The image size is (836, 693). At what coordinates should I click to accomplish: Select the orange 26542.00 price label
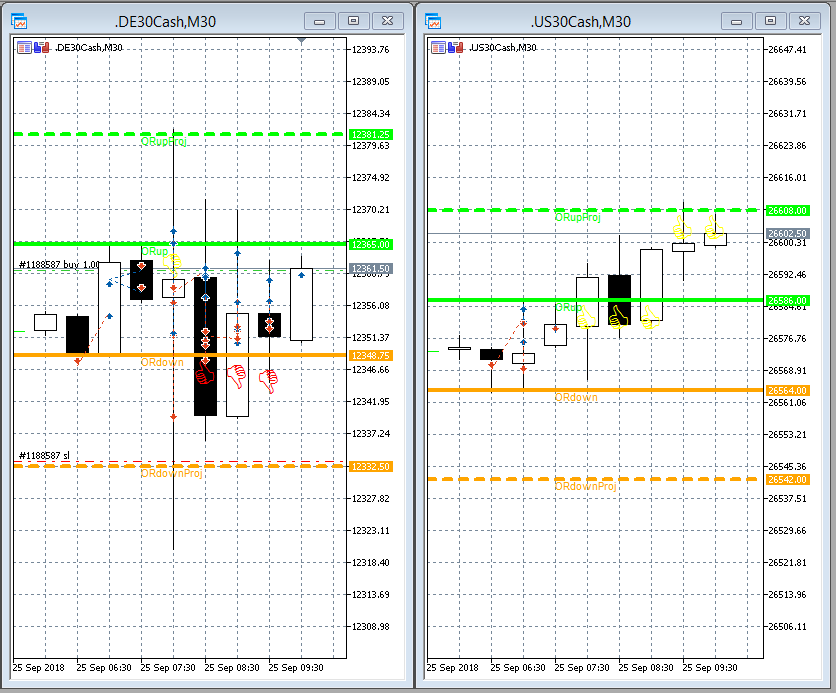coord(787,479)
